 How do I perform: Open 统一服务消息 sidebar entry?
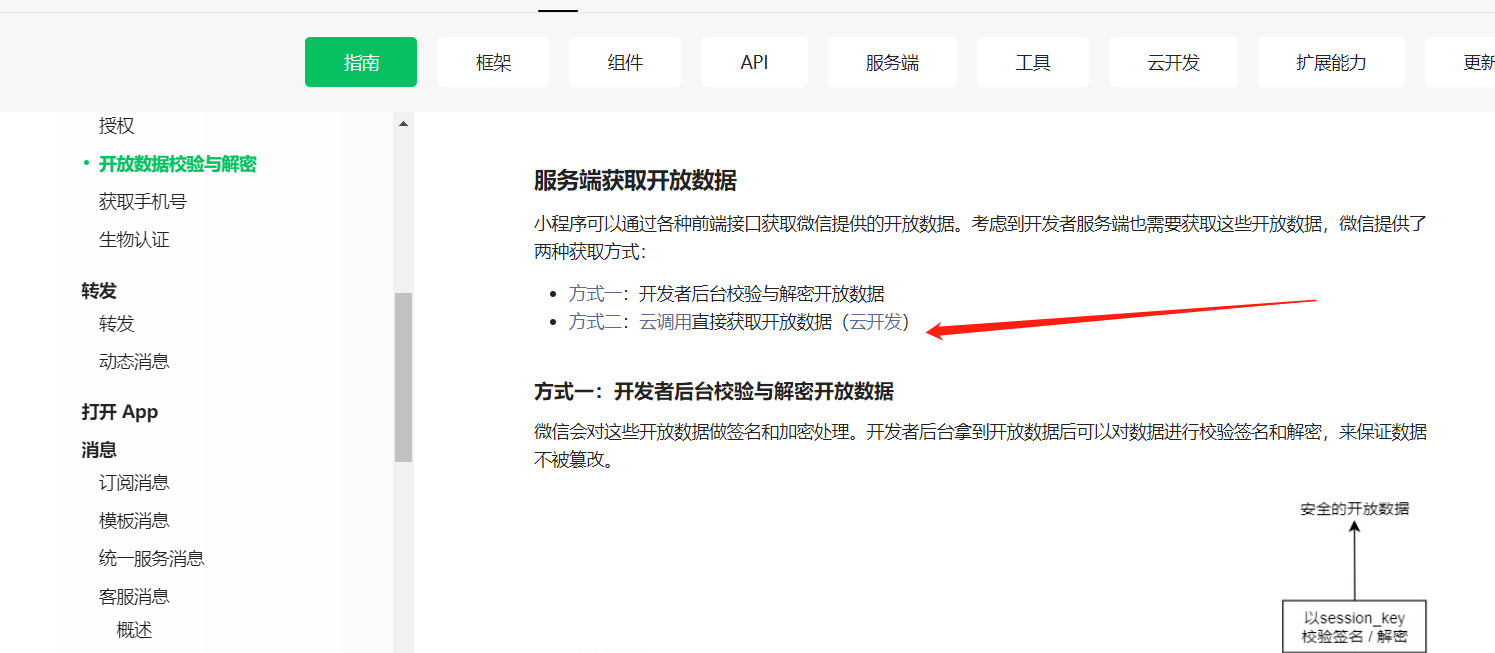pyautogui.click(x=151, y=559)
